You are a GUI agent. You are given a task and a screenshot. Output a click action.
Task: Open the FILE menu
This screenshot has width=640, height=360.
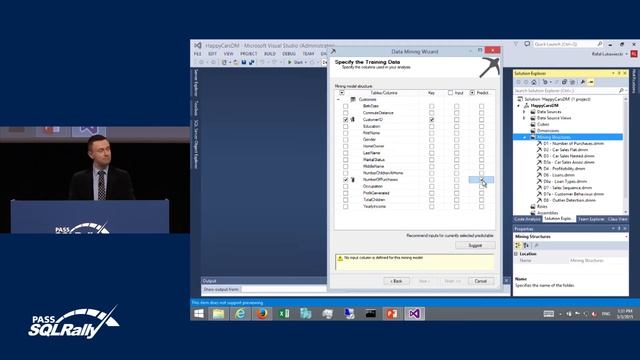198,54
